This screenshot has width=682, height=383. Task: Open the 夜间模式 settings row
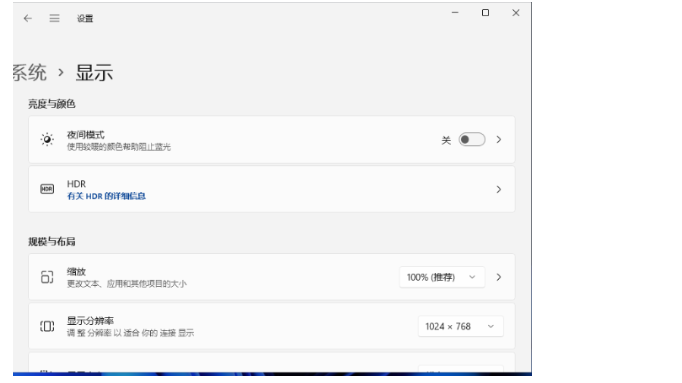pos(272,140)
